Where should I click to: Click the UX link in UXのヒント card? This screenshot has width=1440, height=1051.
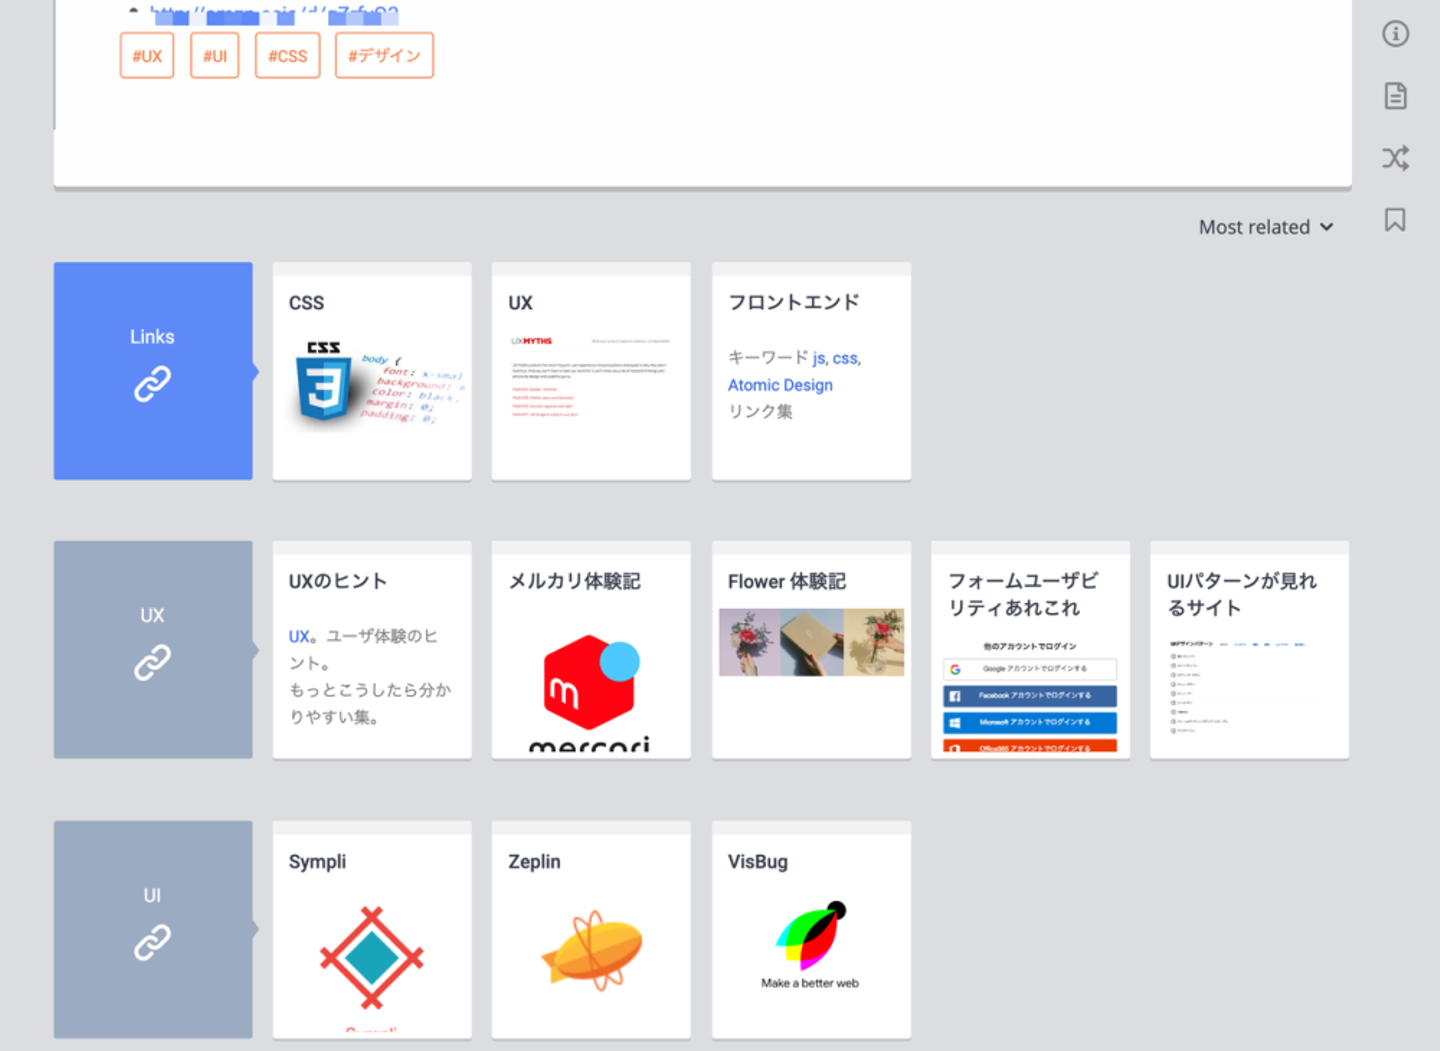pos(299,636)
